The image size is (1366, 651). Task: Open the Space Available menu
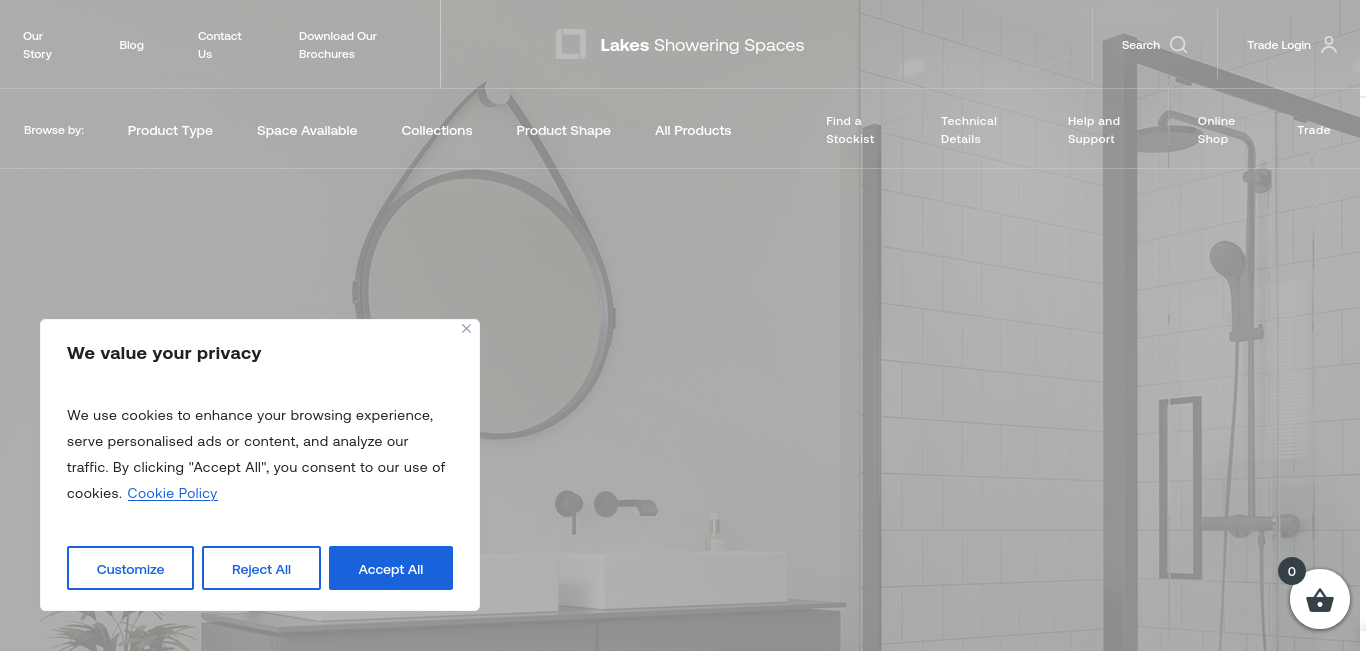coord(307,130)
